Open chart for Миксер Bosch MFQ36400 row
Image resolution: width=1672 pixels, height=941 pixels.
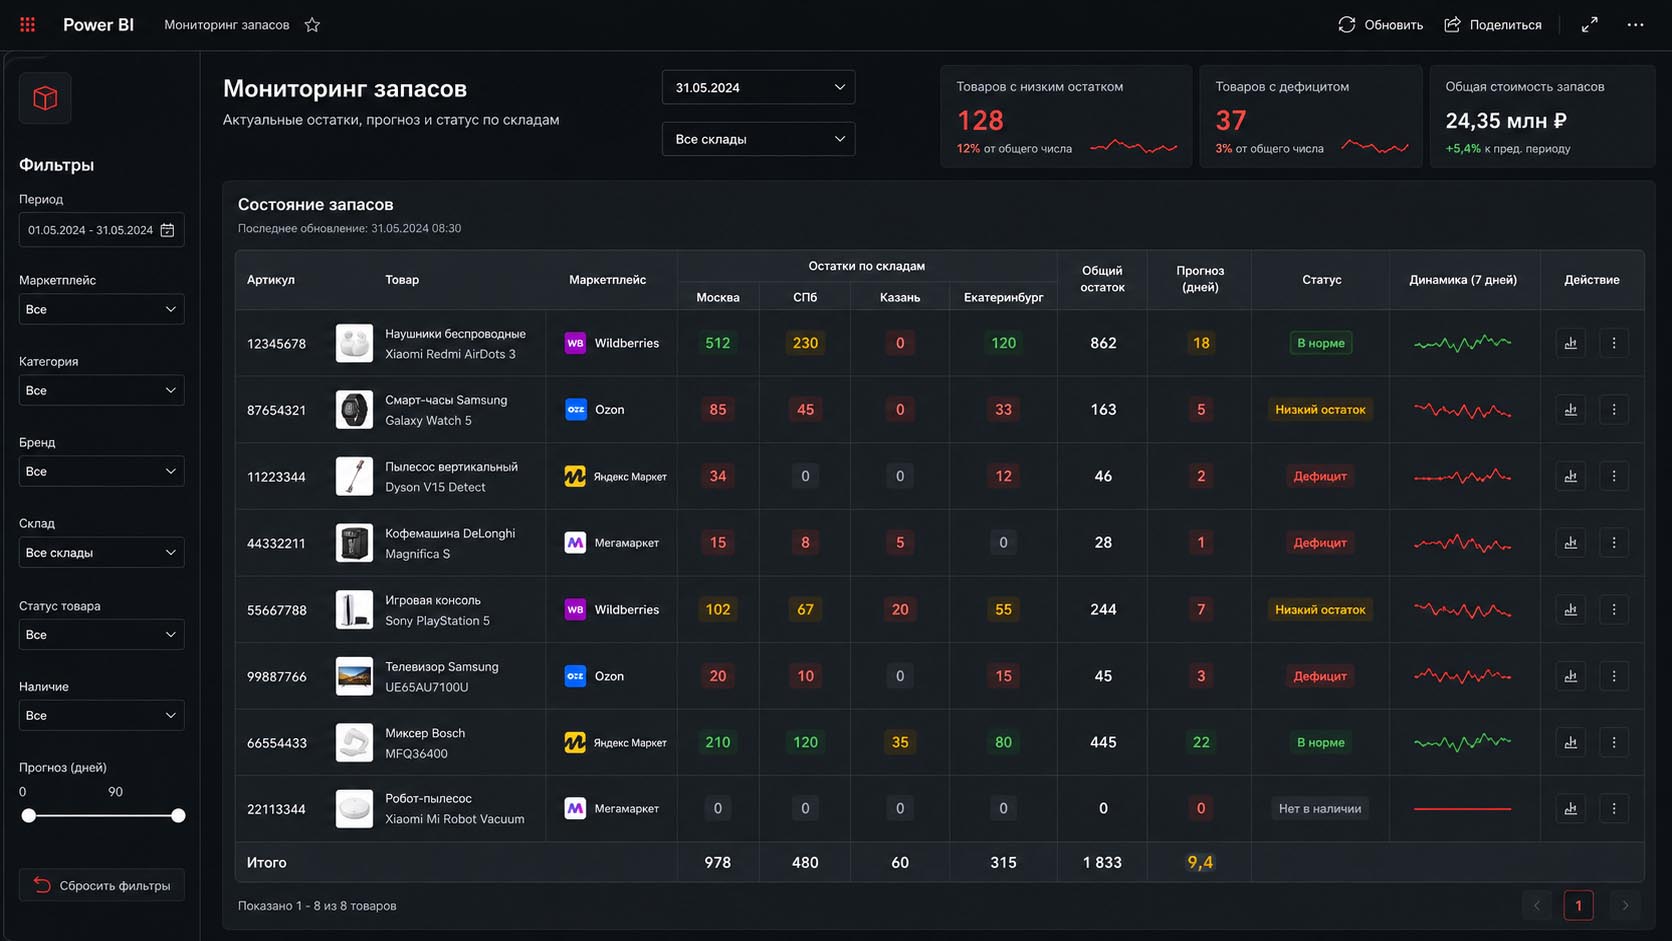pos(1571,742)
